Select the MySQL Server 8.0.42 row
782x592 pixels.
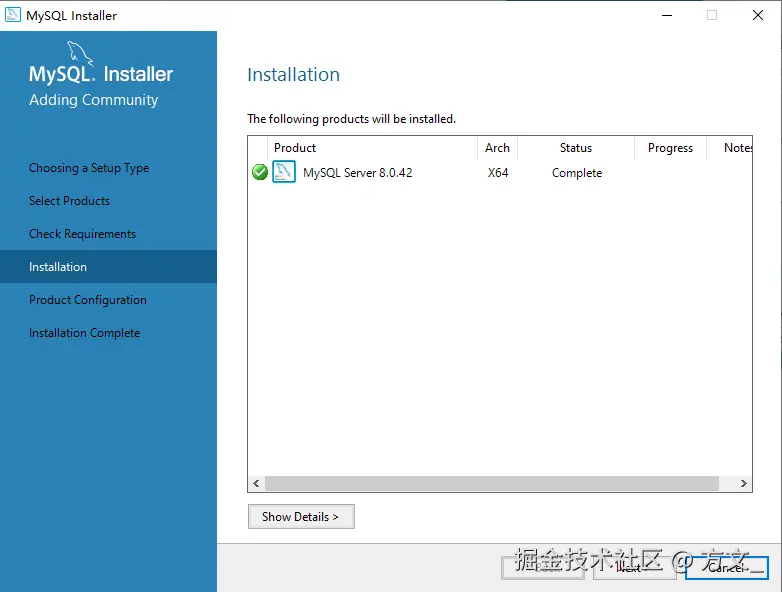coord(500,173)
